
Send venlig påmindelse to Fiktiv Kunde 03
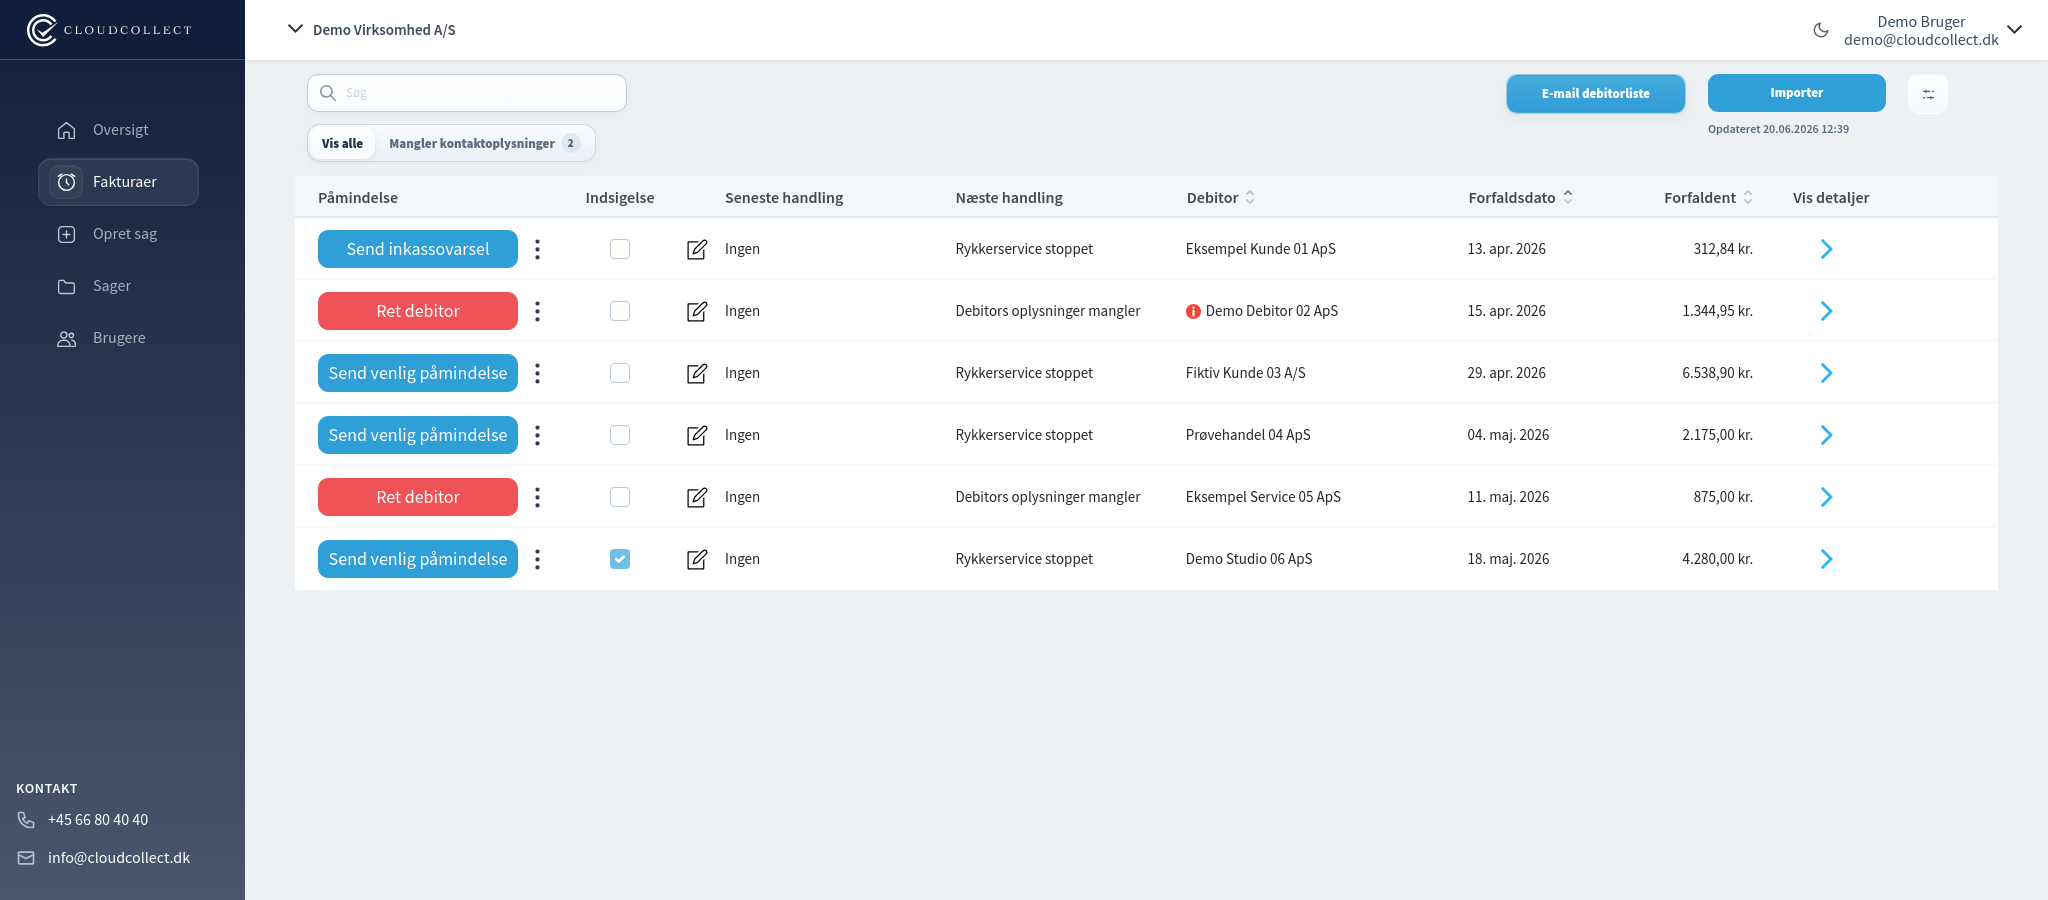[x=418, y=373]
